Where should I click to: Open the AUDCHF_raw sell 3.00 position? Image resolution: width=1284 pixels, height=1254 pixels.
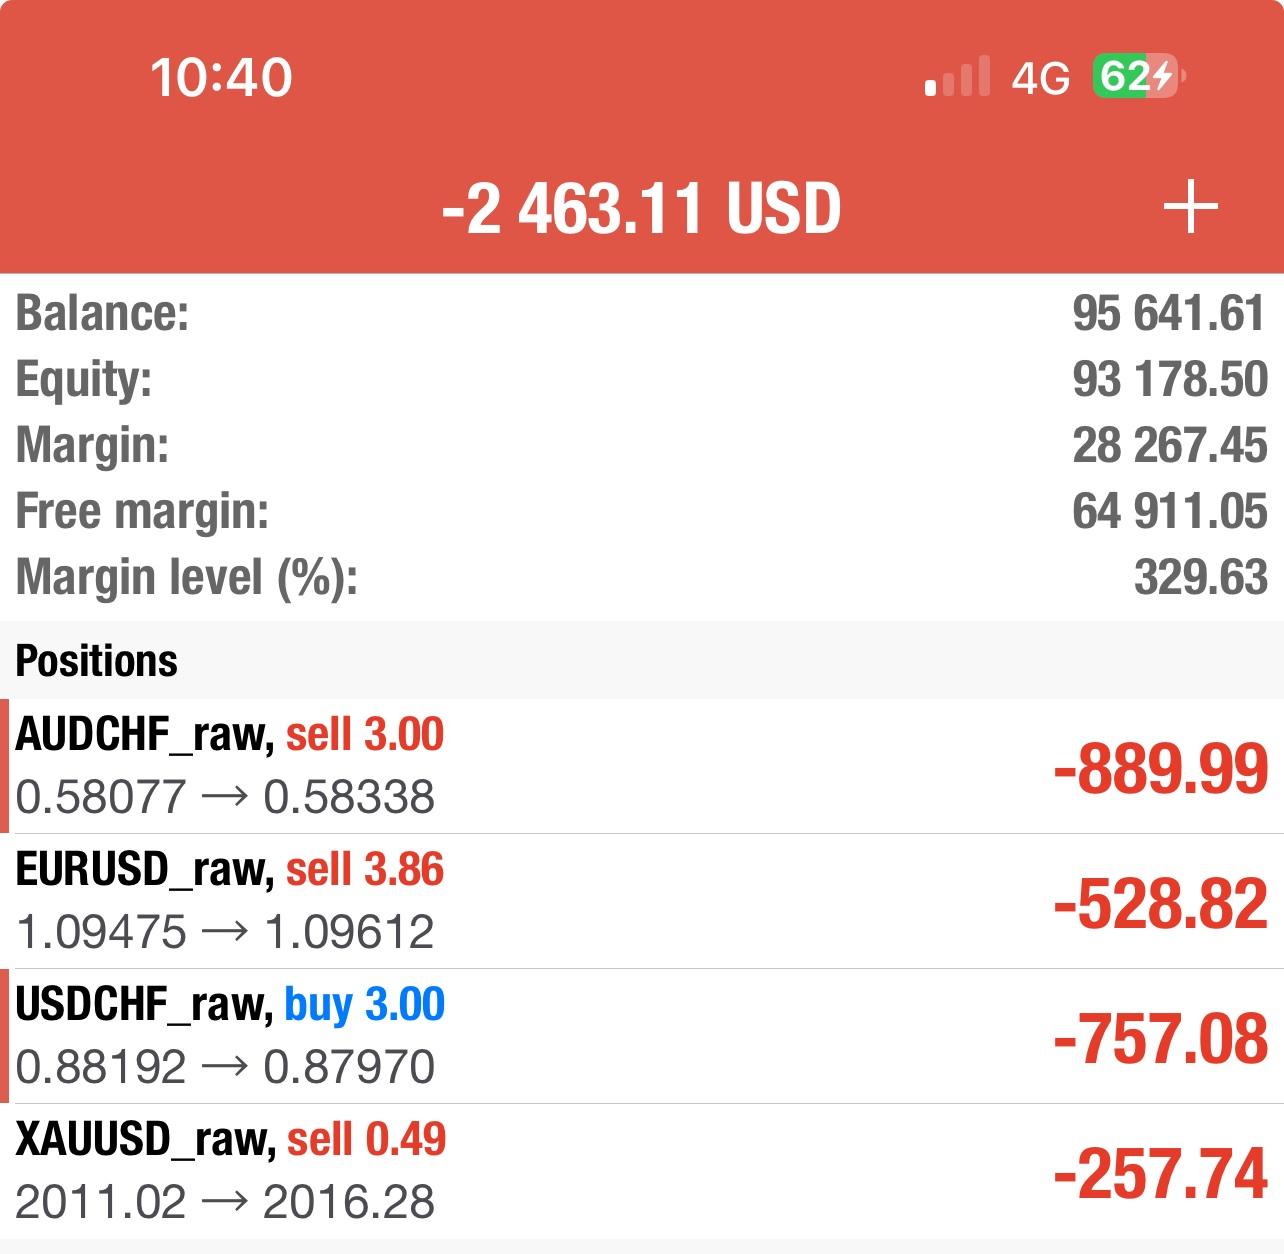[x=642, y=766]
